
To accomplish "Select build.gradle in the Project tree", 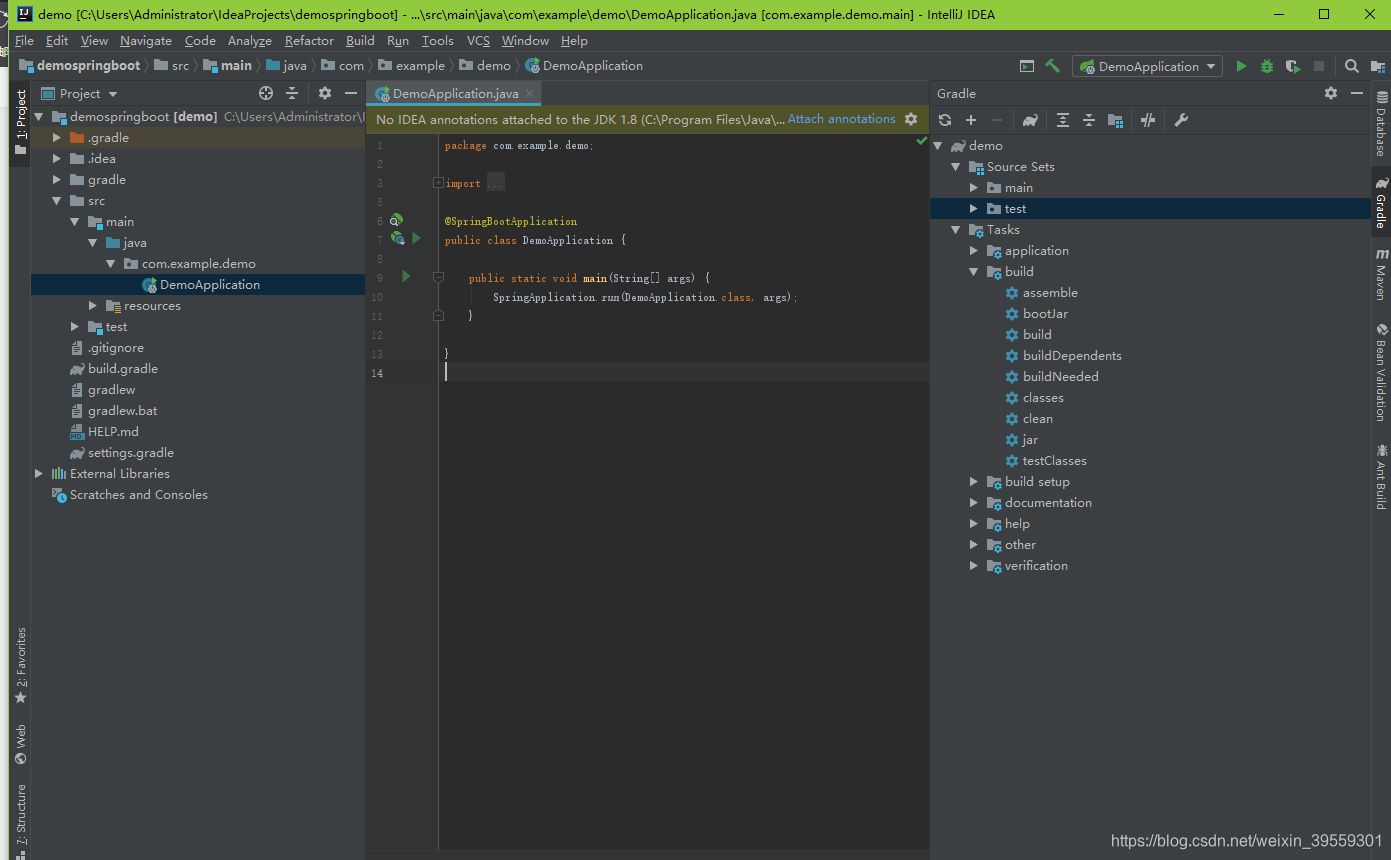I will [x=123, y=369].
